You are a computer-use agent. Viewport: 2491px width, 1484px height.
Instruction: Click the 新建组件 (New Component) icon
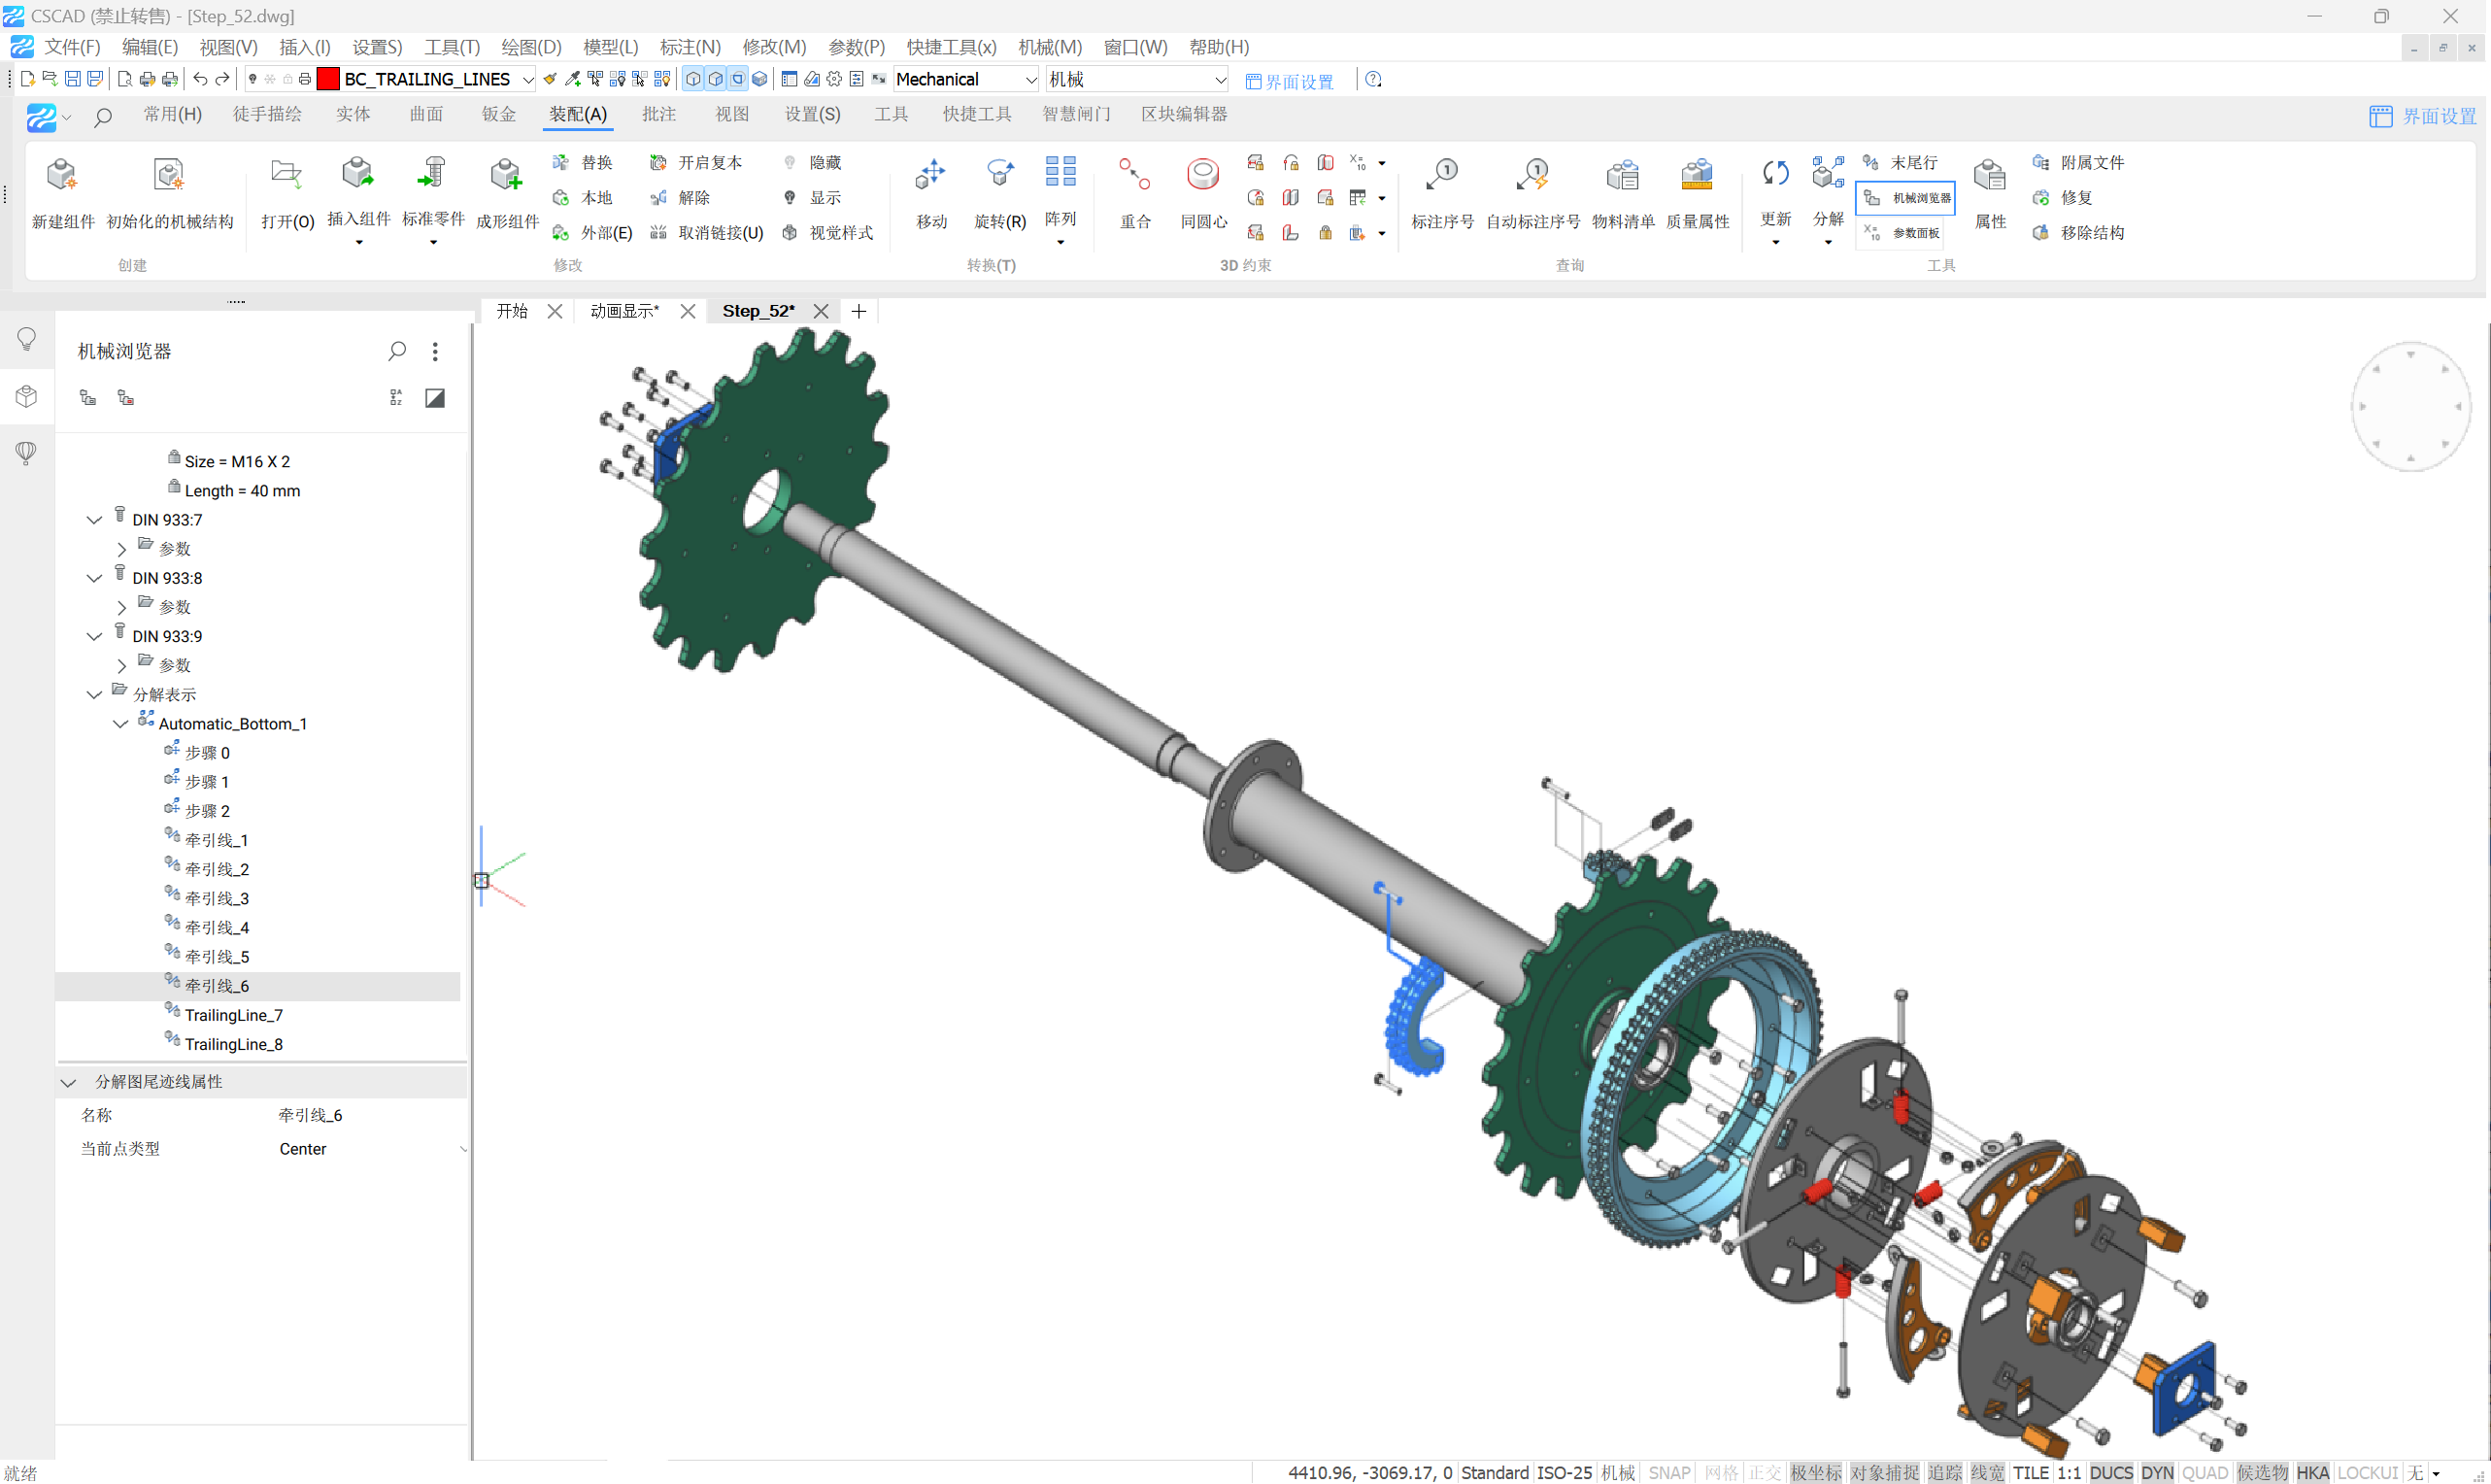(62, 175)
